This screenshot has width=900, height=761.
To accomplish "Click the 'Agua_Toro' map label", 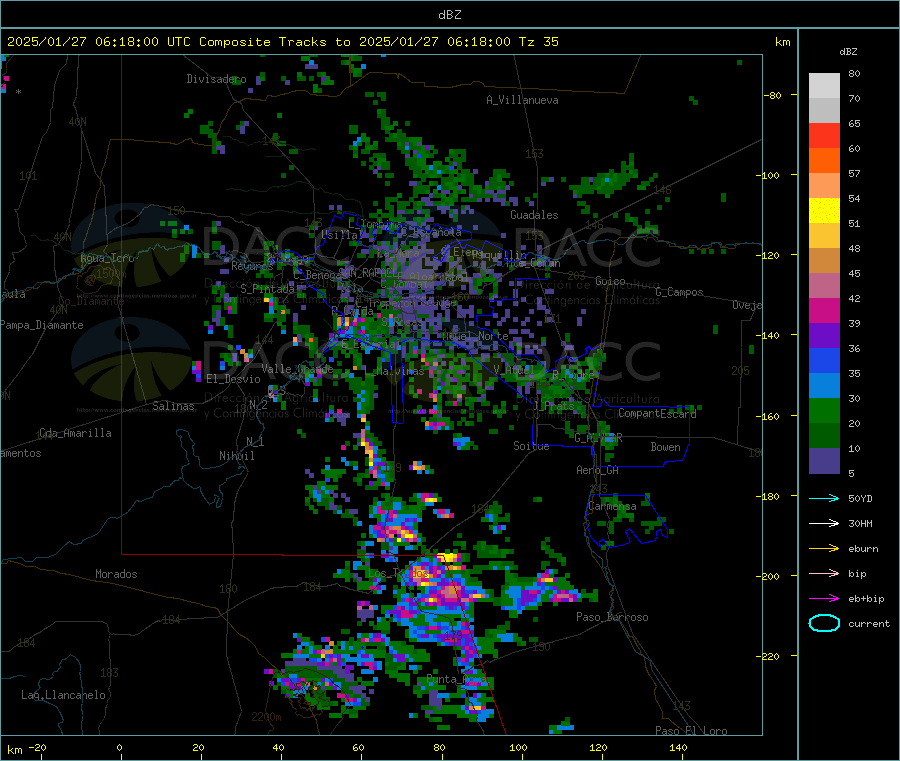I will pyautogui.click(x=107, y=258).
